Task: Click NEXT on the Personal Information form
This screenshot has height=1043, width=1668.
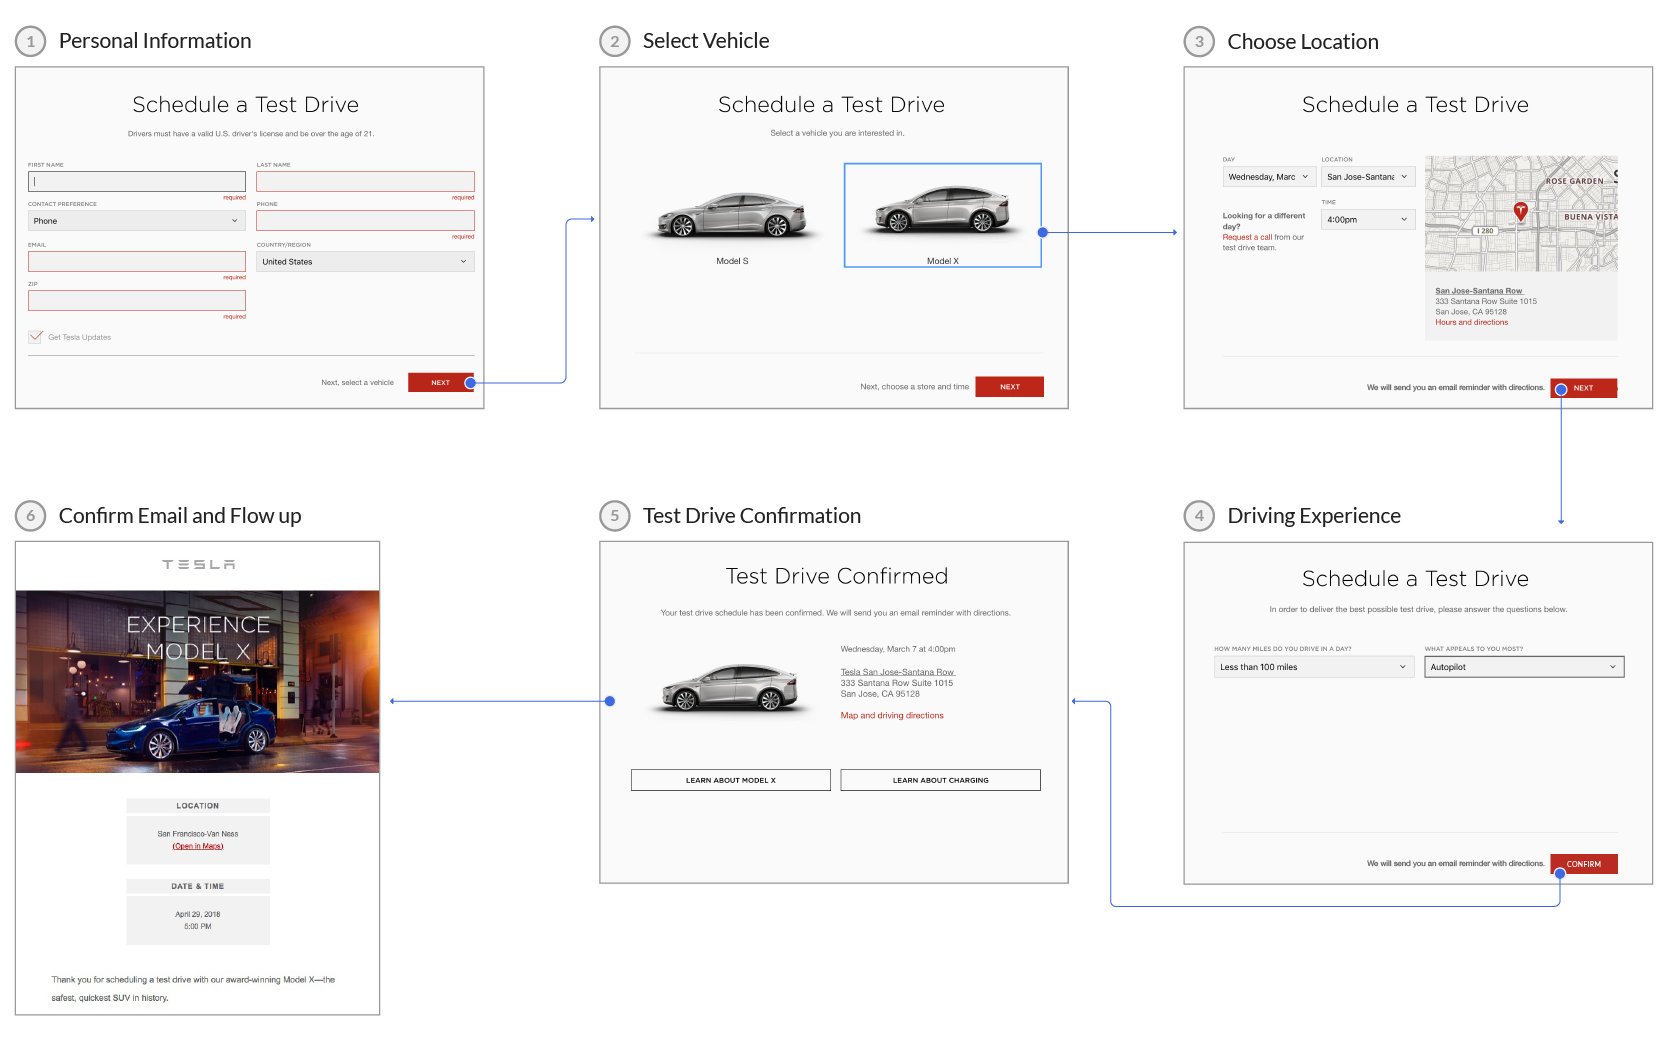Action: coord(441,383)
